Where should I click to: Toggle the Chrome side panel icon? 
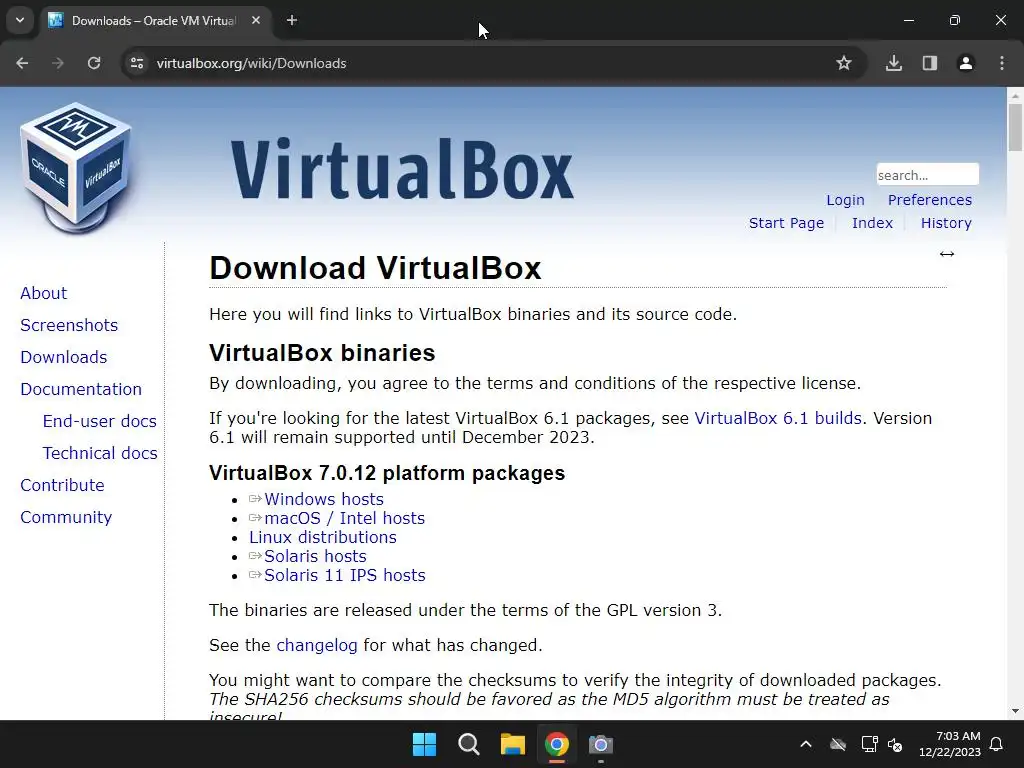pyautogui.click(x=930, y=63)
